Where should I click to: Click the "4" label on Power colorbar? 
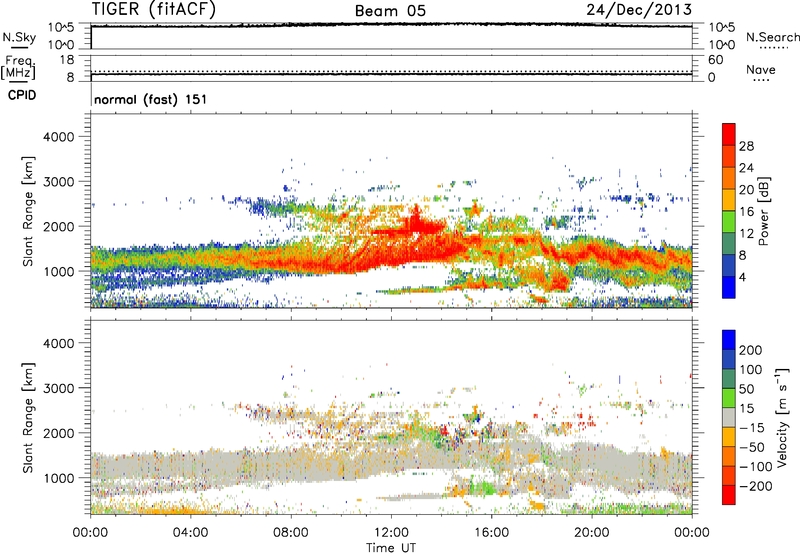click(743, 277)
